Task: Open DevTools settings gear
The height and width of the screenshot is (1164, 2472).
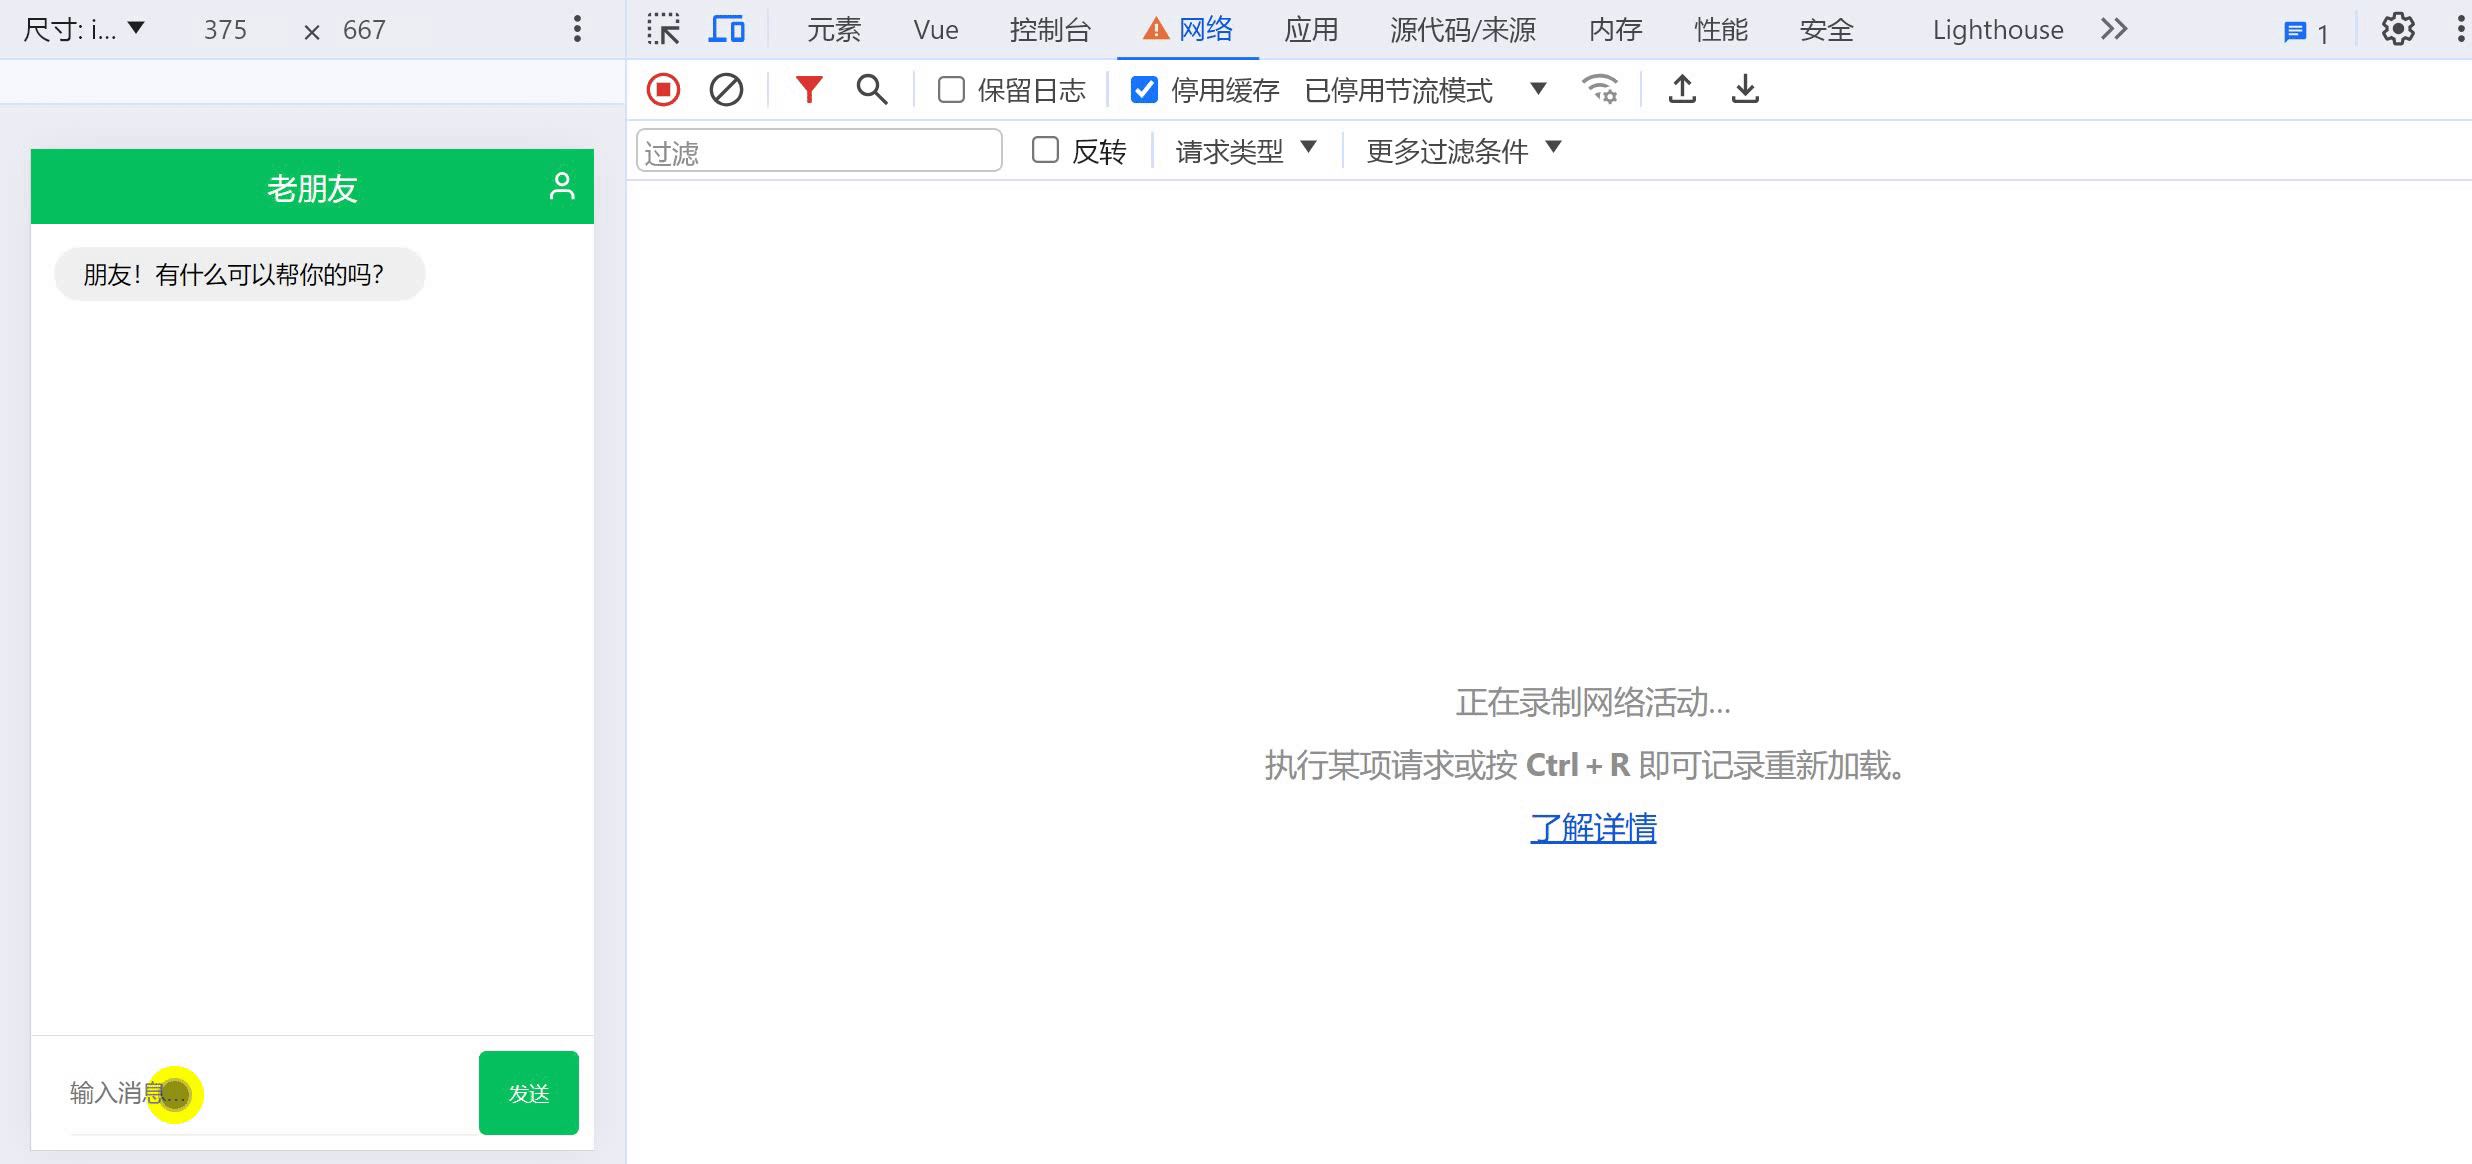Action: pos(2397,29)
